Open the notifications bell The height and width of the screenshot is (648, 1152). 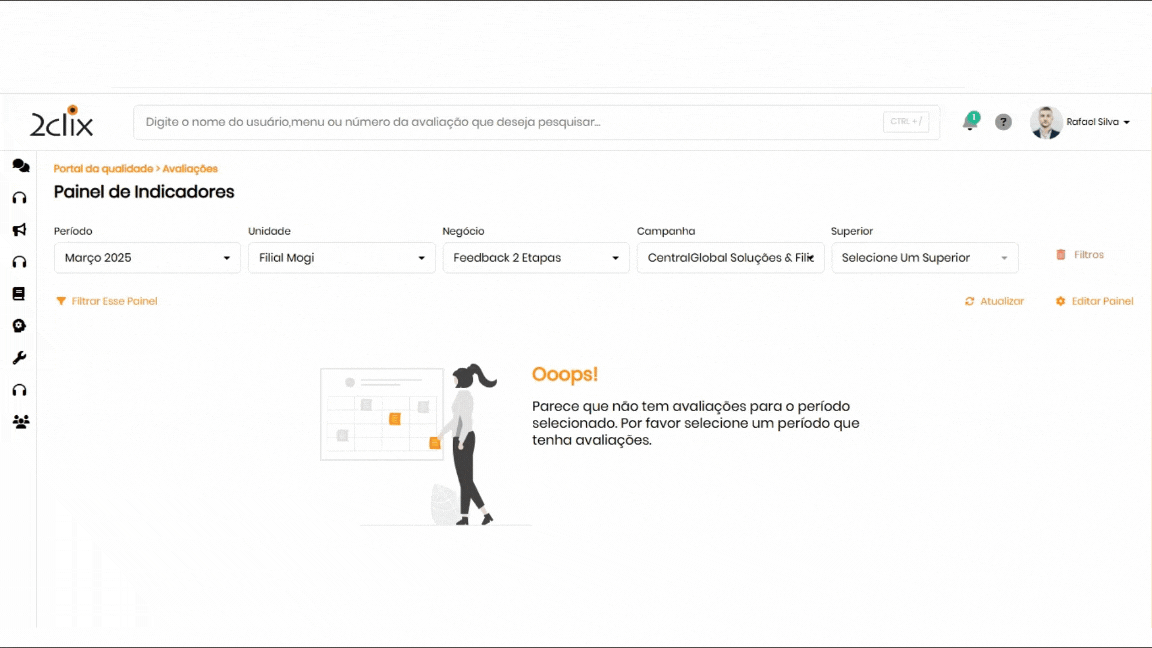point(969,122)
